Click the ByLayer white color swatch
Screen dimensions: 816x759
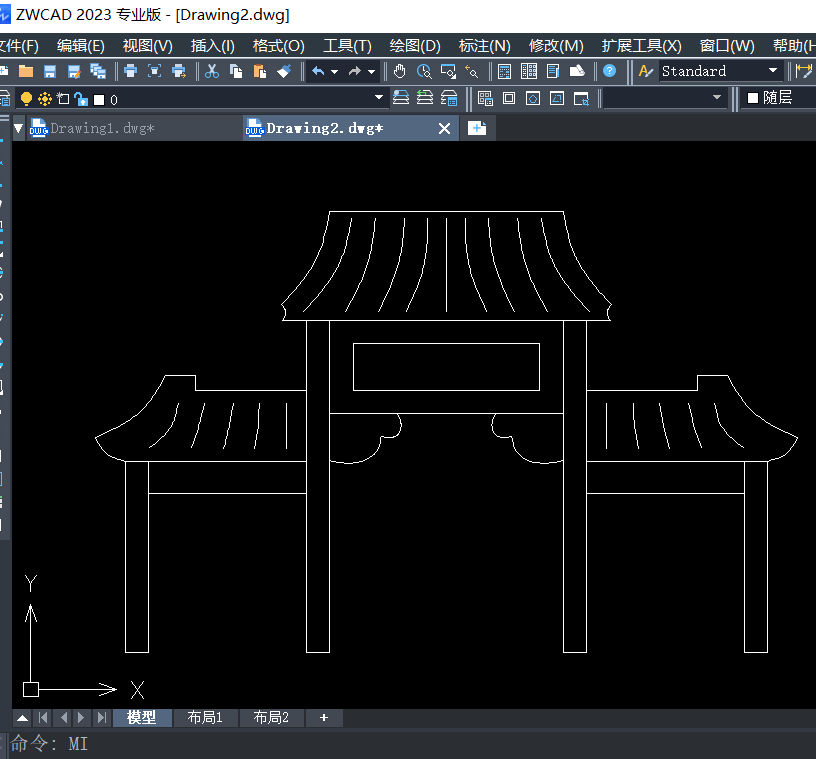[753, 98]
